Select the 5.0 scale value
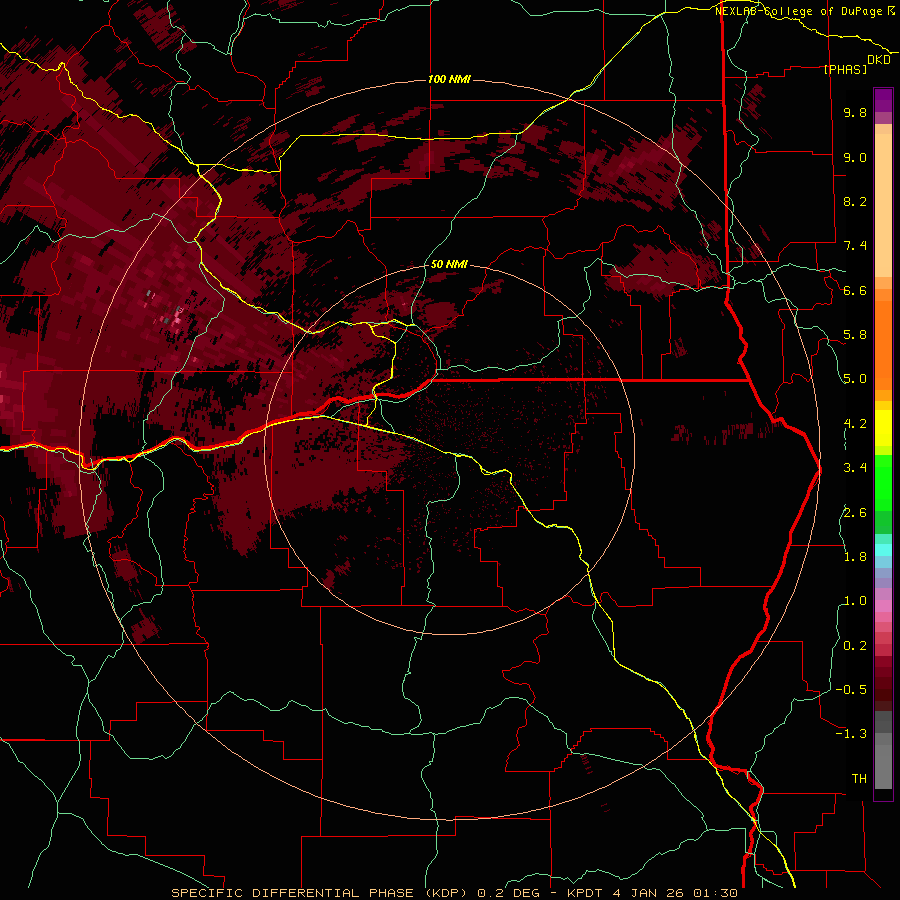Image resolution: width=900 pixels, height=900 pixels. coord(855,379)
